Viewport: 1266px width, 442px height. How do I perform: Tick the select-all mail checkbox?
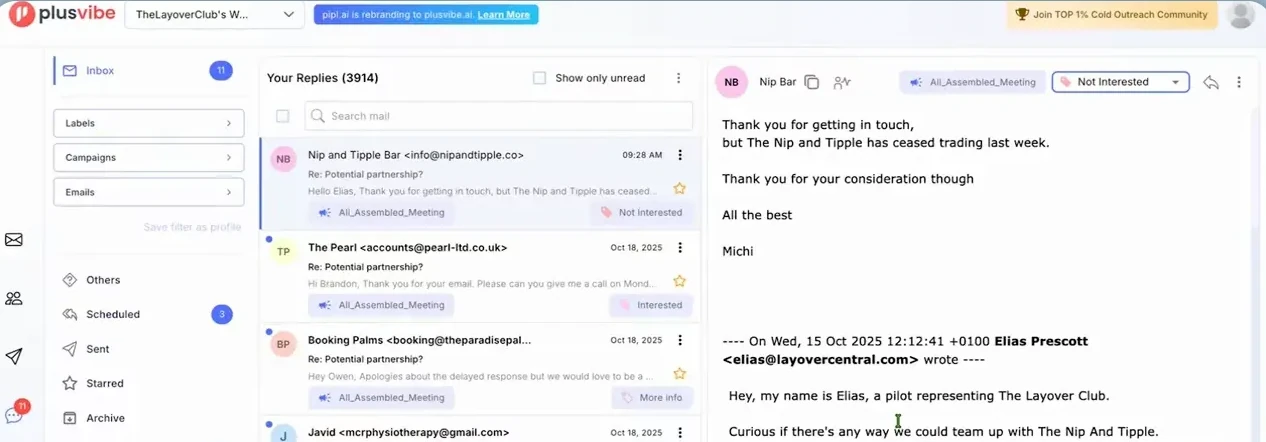282,116
